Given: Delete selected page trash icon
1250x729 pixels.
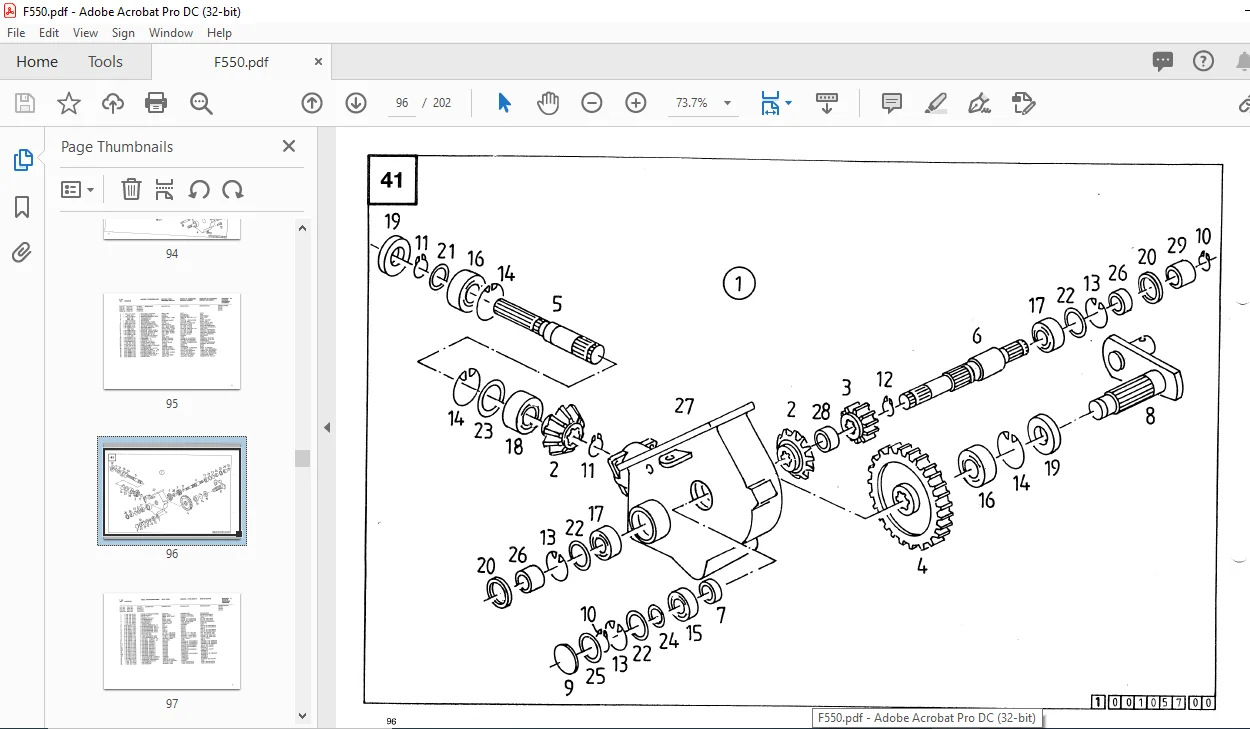Looking at the screenshot, I should coord(131,190).
